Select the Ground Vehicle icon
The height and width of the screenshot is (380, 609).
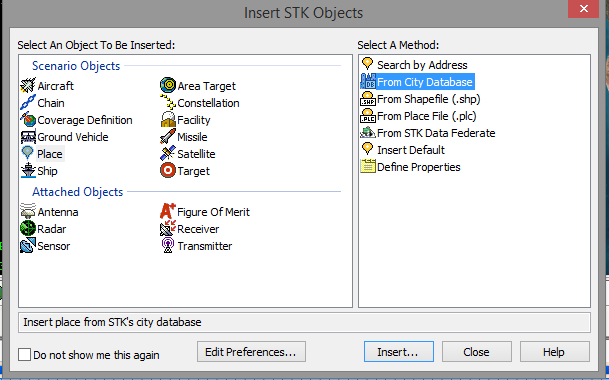(x=28, y=137)
